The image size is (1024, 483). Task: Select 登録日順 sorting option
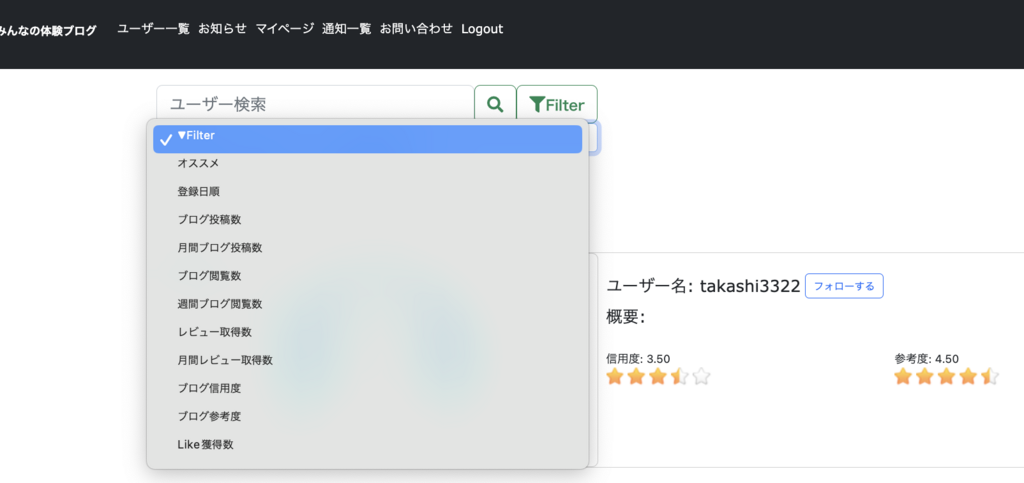coord(198,191)
